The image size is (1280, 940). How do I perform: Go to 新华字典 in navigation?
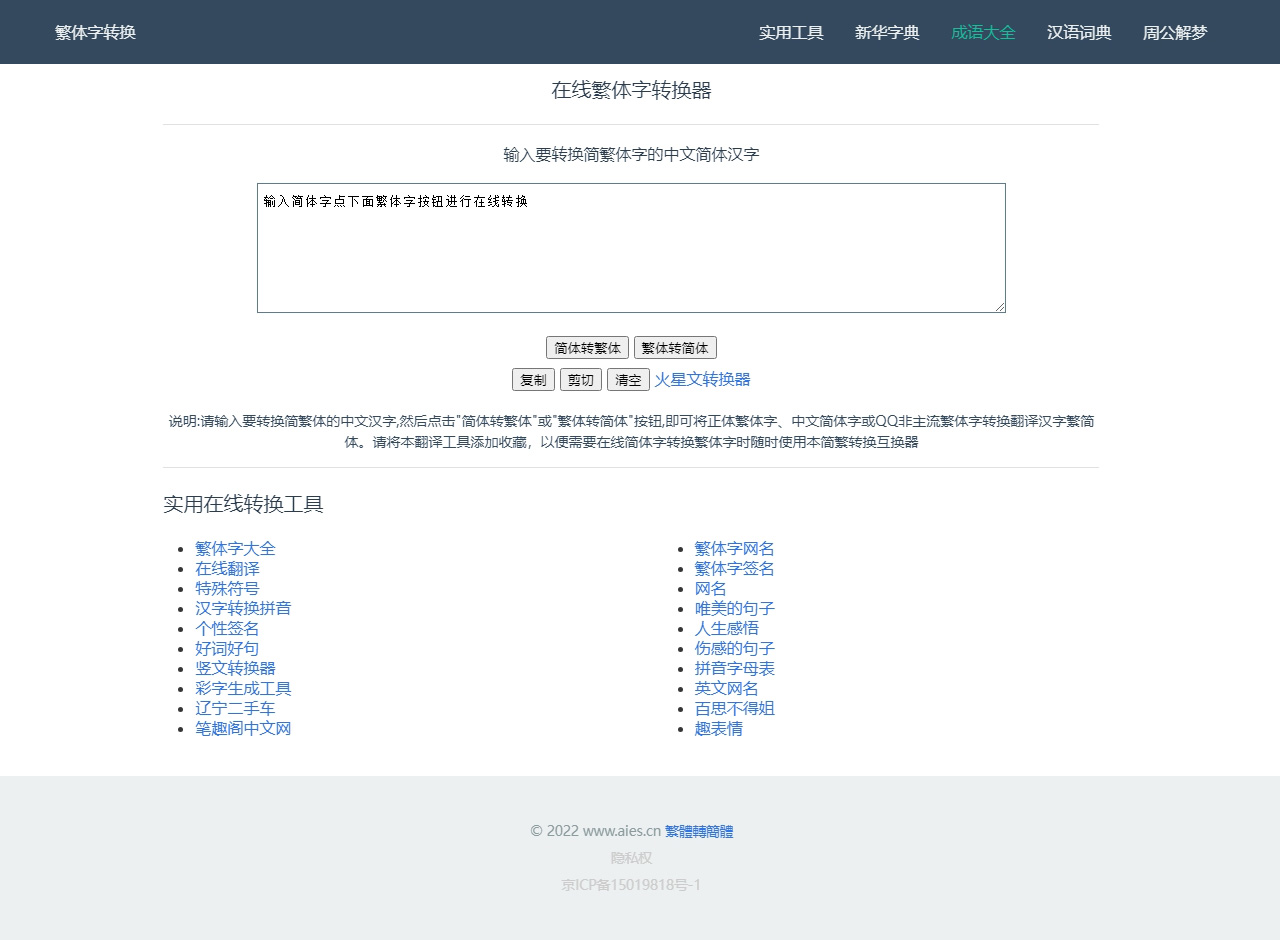point(887,32)
